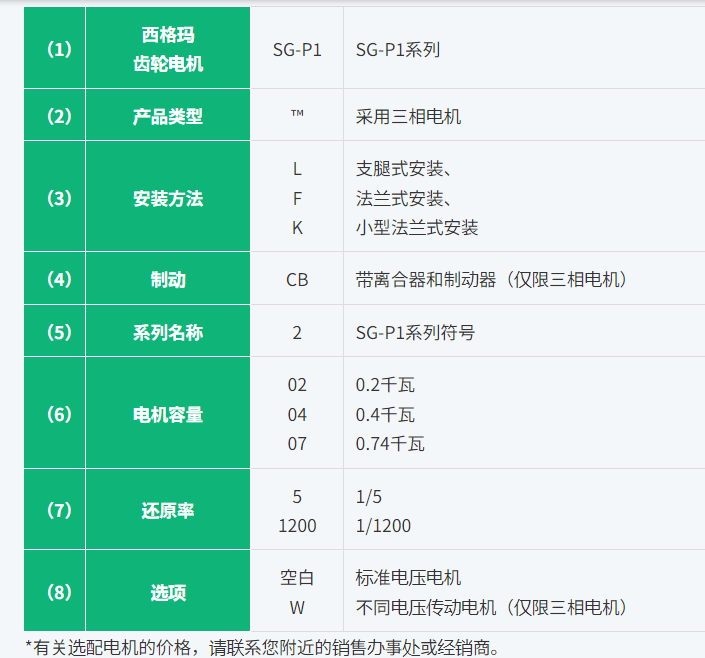Click the 西格玛 齿轮电机 header cell

coord(168,48)
